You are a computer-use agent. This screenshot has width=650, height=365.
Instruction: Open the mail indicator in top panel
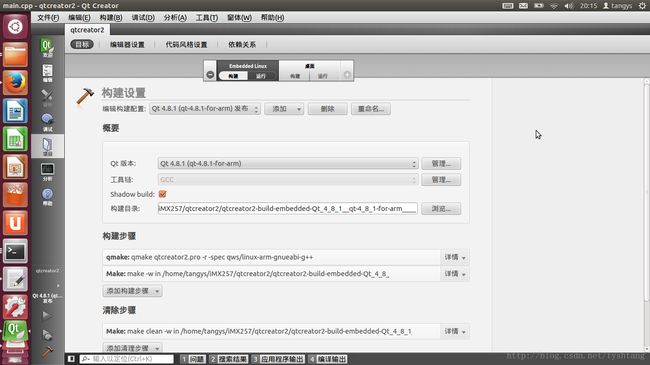[x=523, y=6]
